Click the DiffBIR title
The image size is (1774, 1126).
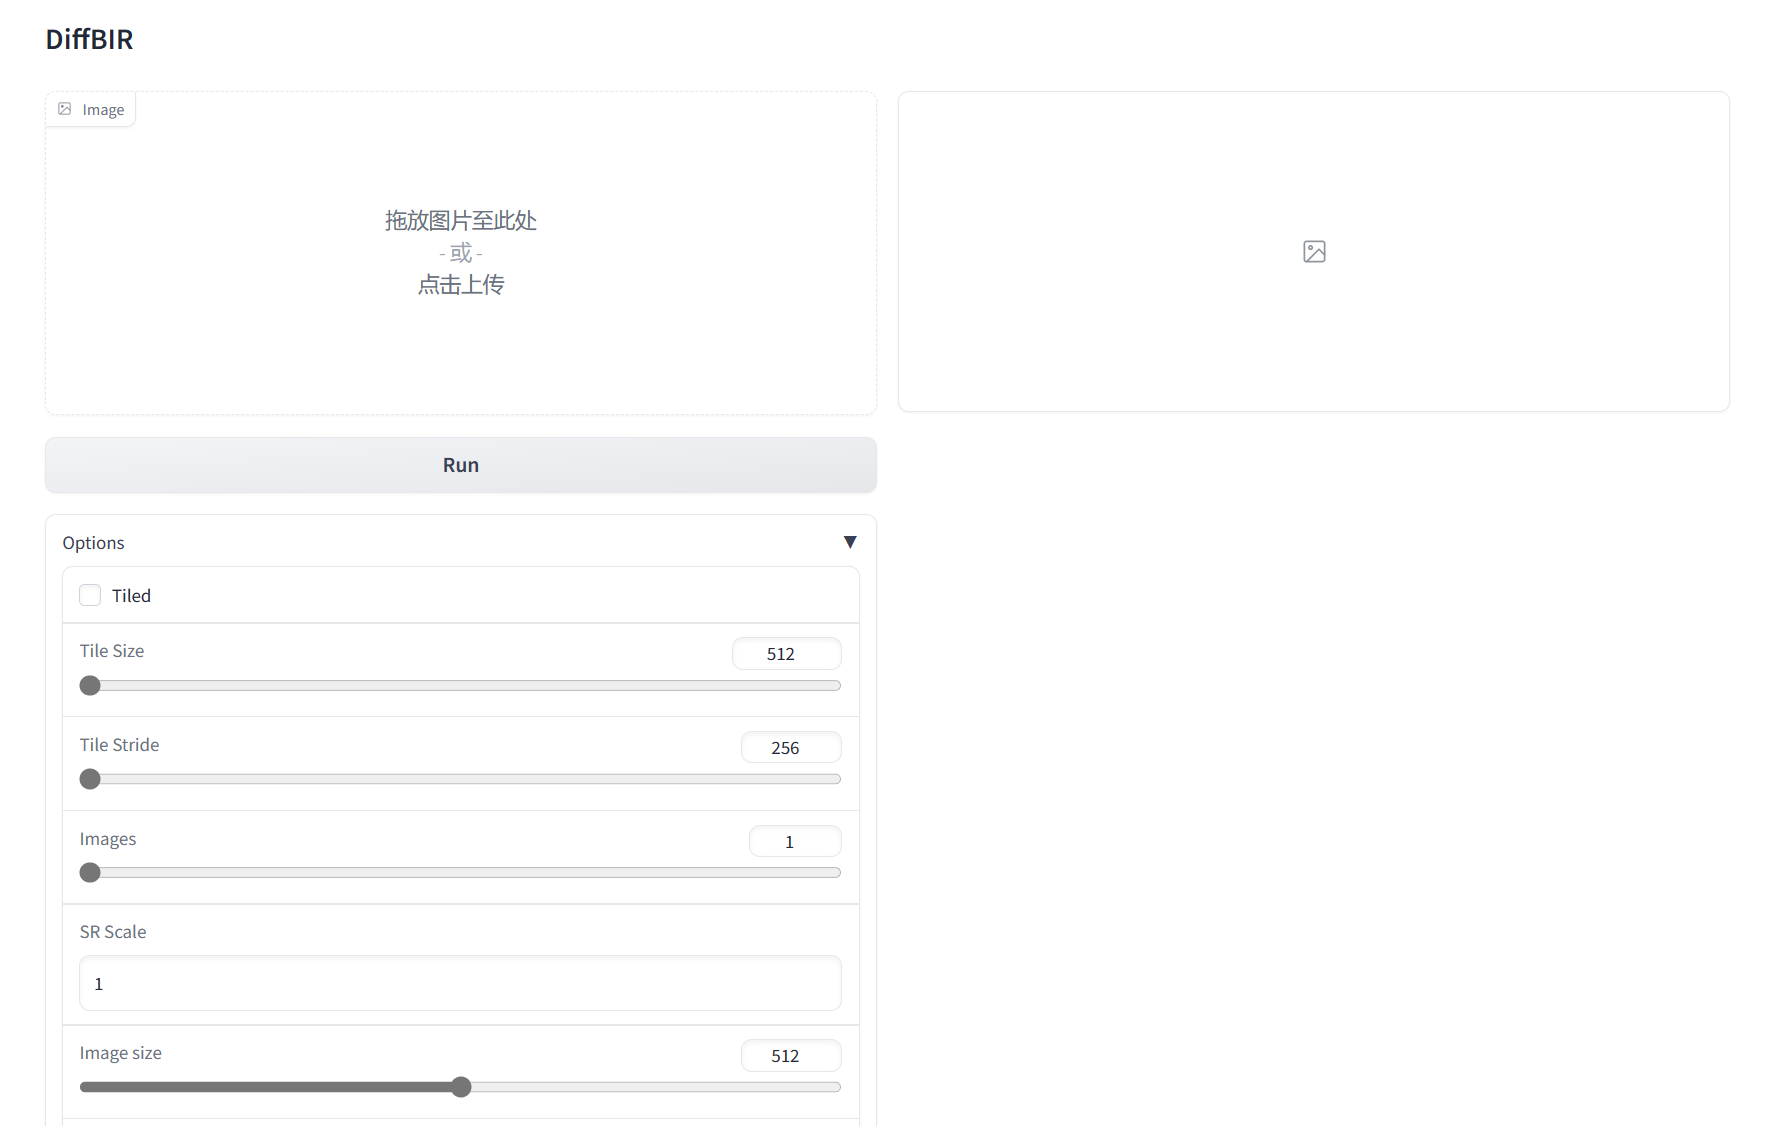click(90, 39)
